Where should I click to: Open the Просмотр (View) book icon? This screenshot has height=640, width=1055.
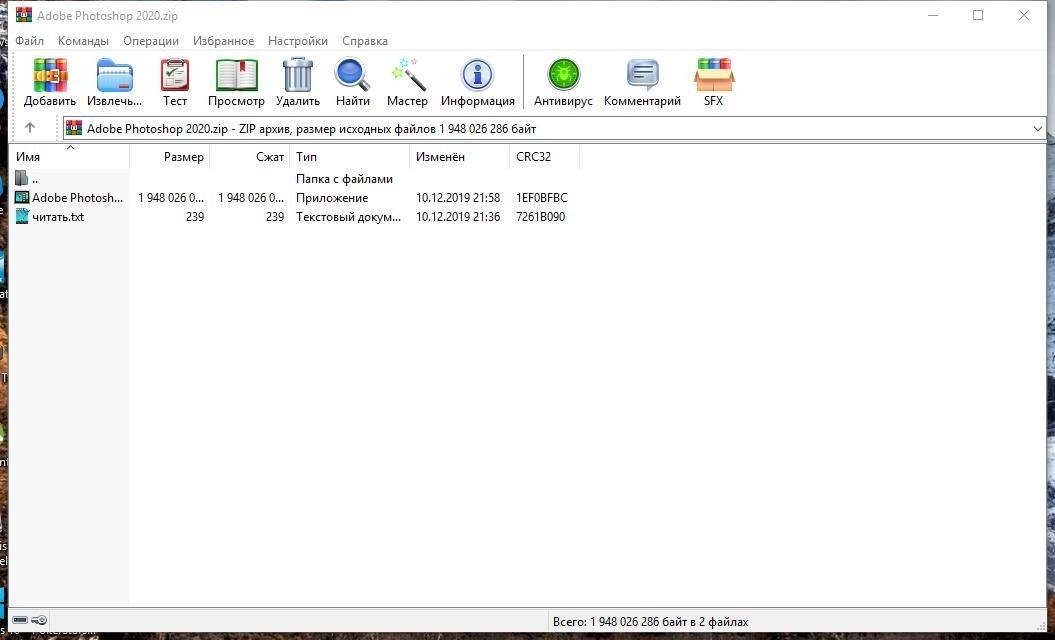[236, 75]
